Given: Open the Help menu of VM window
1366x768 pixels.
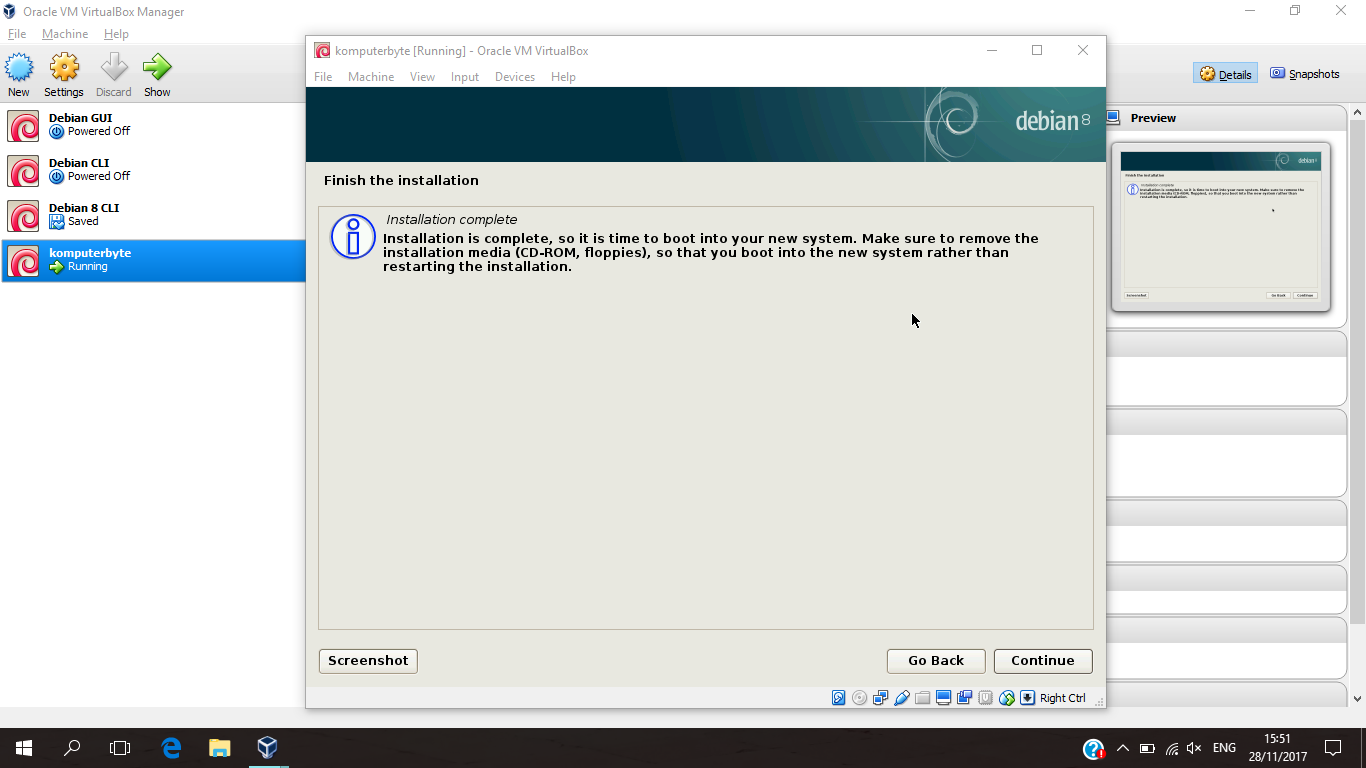Looking at the screenshot, I should (x=563, y=77).
